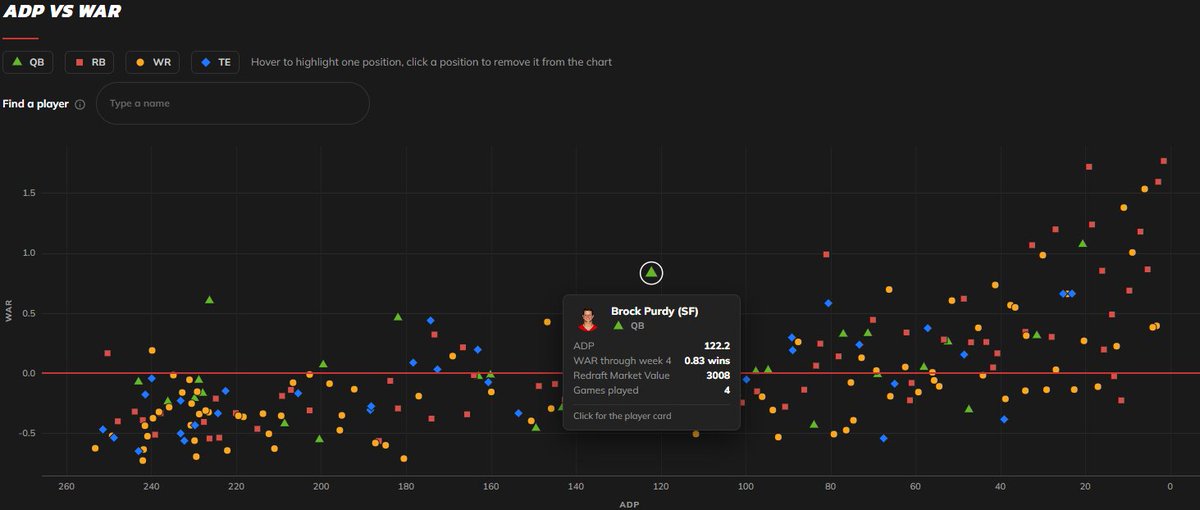Select WR circle near ADP 180, WAR -0.7
The image size is (1200, 510).
pyautogui.click(x=404, y=459)
